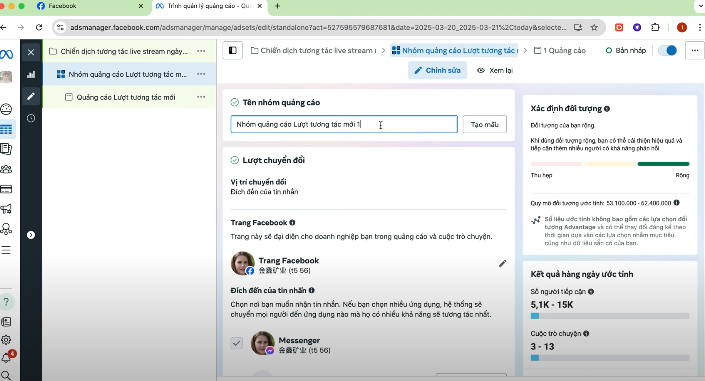Screen dimensions: 705x381
Task: Go to breadcrumb 1 Quảng cáo
Action: click(x=560, y=50)
